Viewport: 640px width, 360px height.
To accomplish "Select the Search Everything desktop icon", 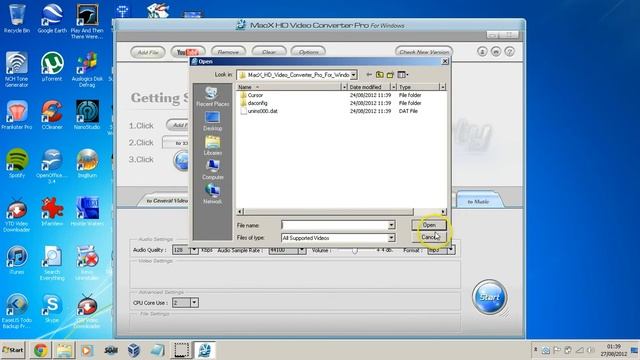I will [52, 263].
